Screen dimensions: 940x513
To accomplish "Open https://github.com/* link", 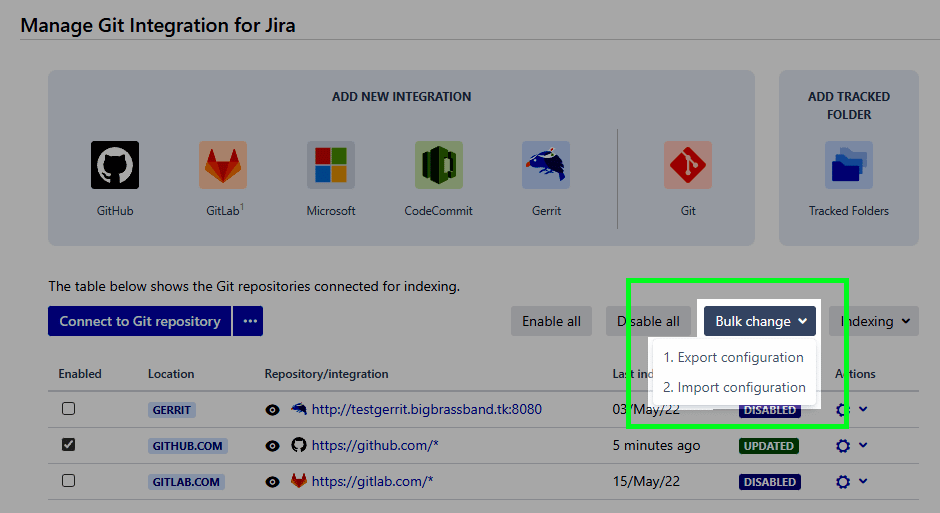I will 375,445.
